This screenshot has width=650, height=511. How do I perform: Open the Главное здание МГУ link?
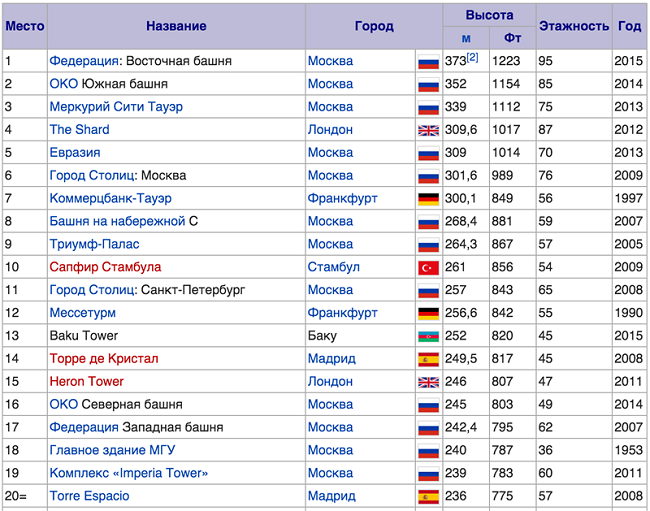click(112, 450)
